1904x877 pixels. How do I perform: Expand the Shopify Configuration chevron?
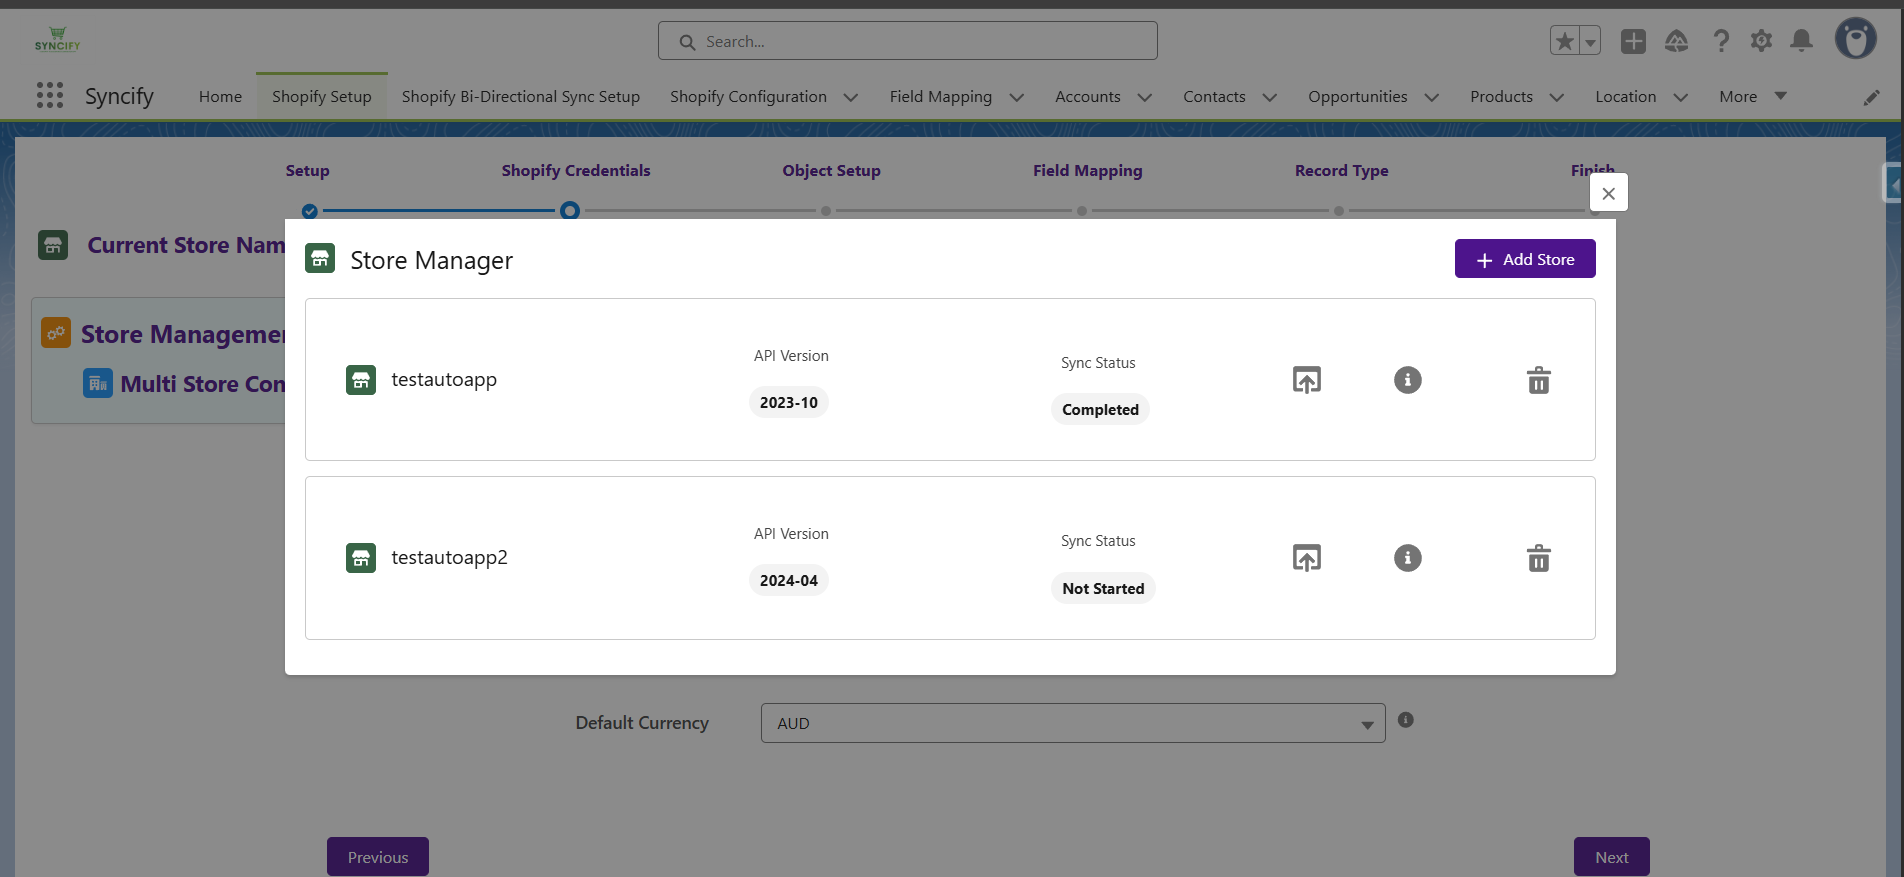(x=851, y=97)
